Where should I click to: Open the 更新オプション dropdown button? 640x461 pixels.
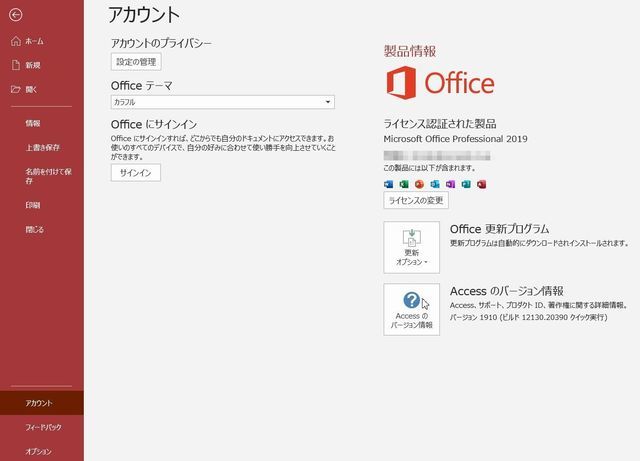(x=411, y=247)
